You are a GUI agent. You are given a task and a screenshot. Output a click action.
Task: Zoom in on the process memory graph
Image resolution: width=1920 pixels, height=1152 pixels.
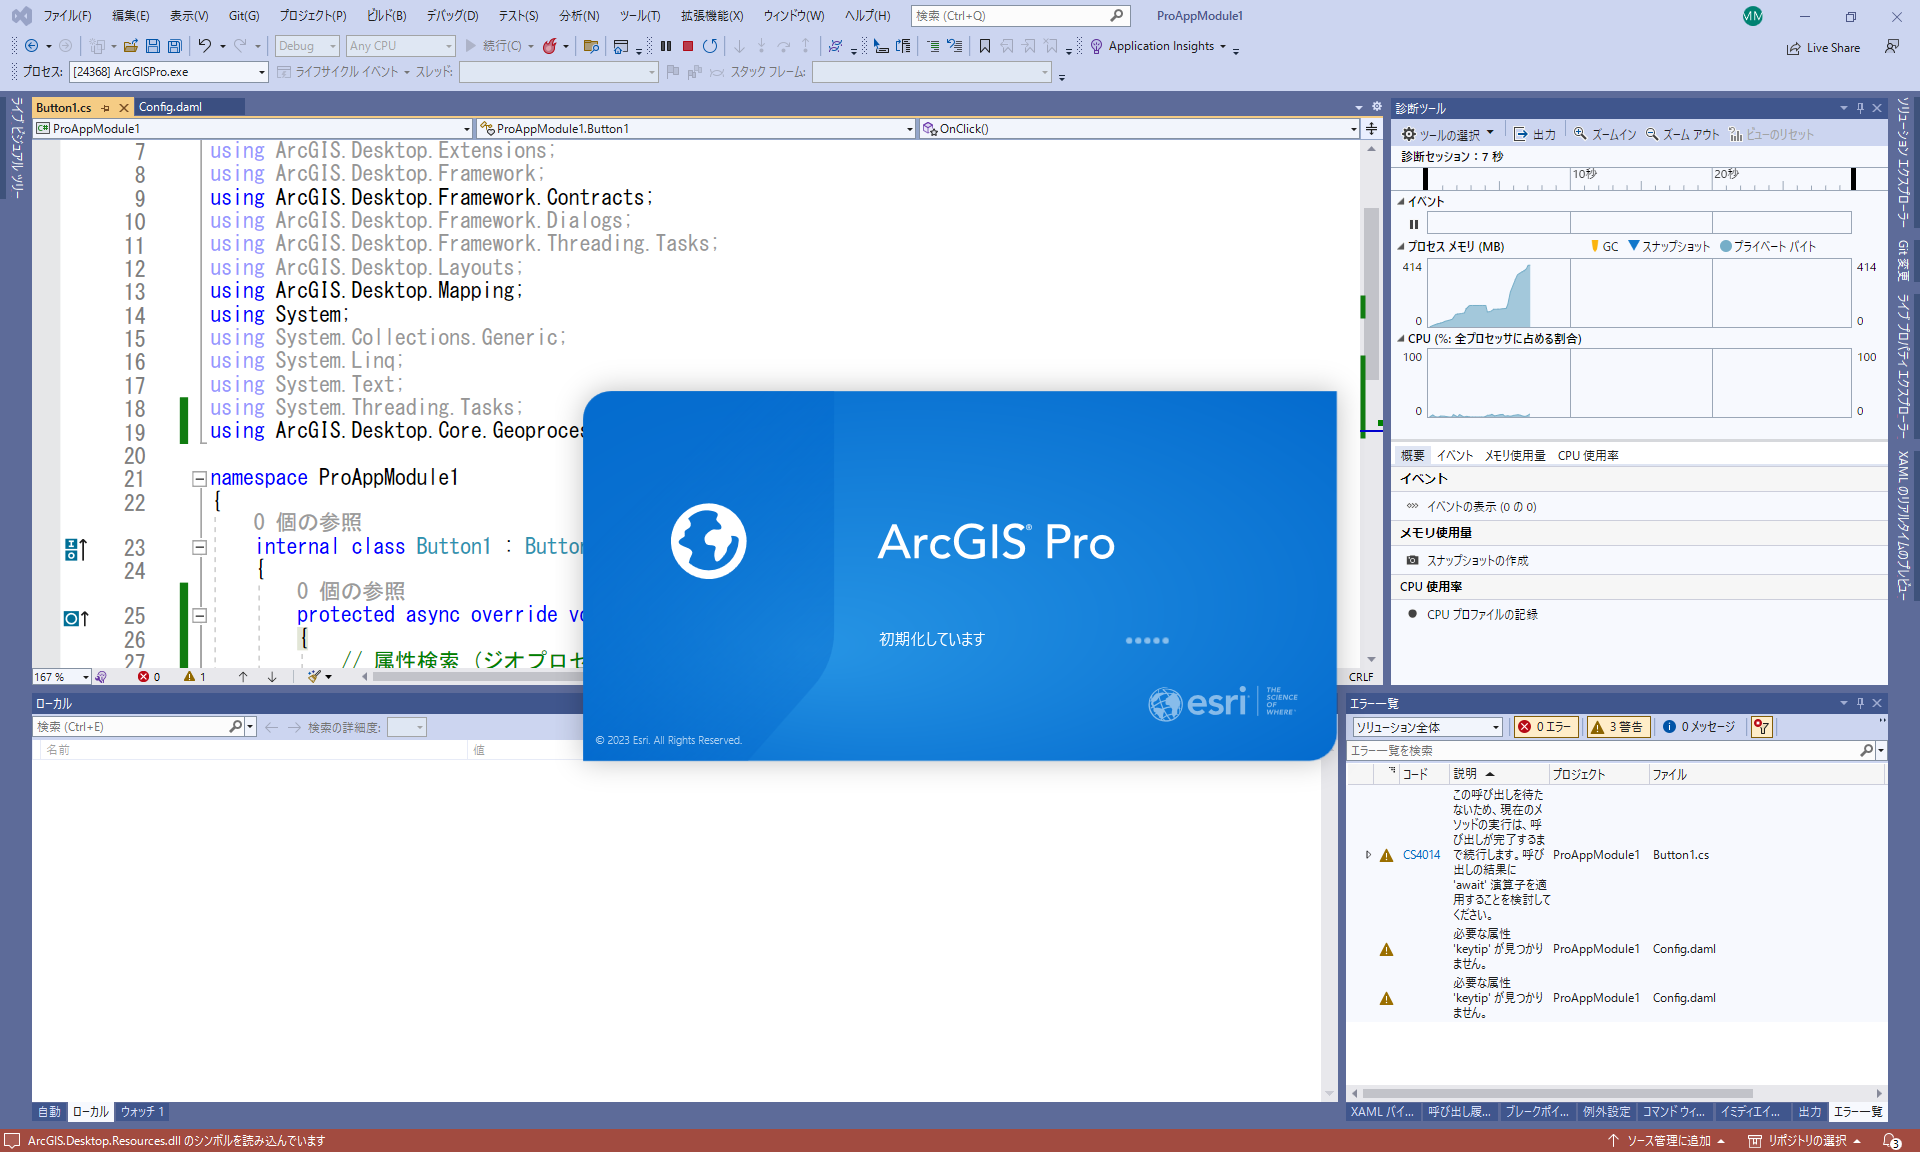[x=1604, y=132]
